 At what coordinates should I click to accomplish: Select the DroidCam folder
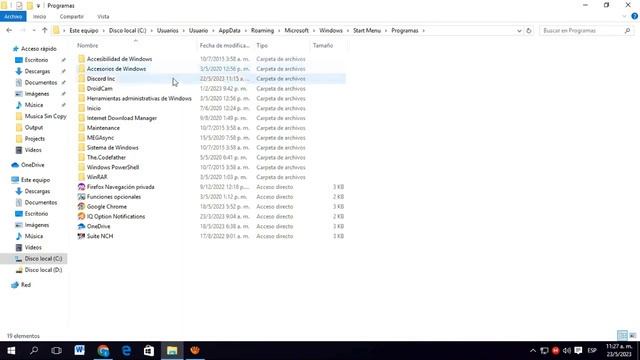(100, 89)
